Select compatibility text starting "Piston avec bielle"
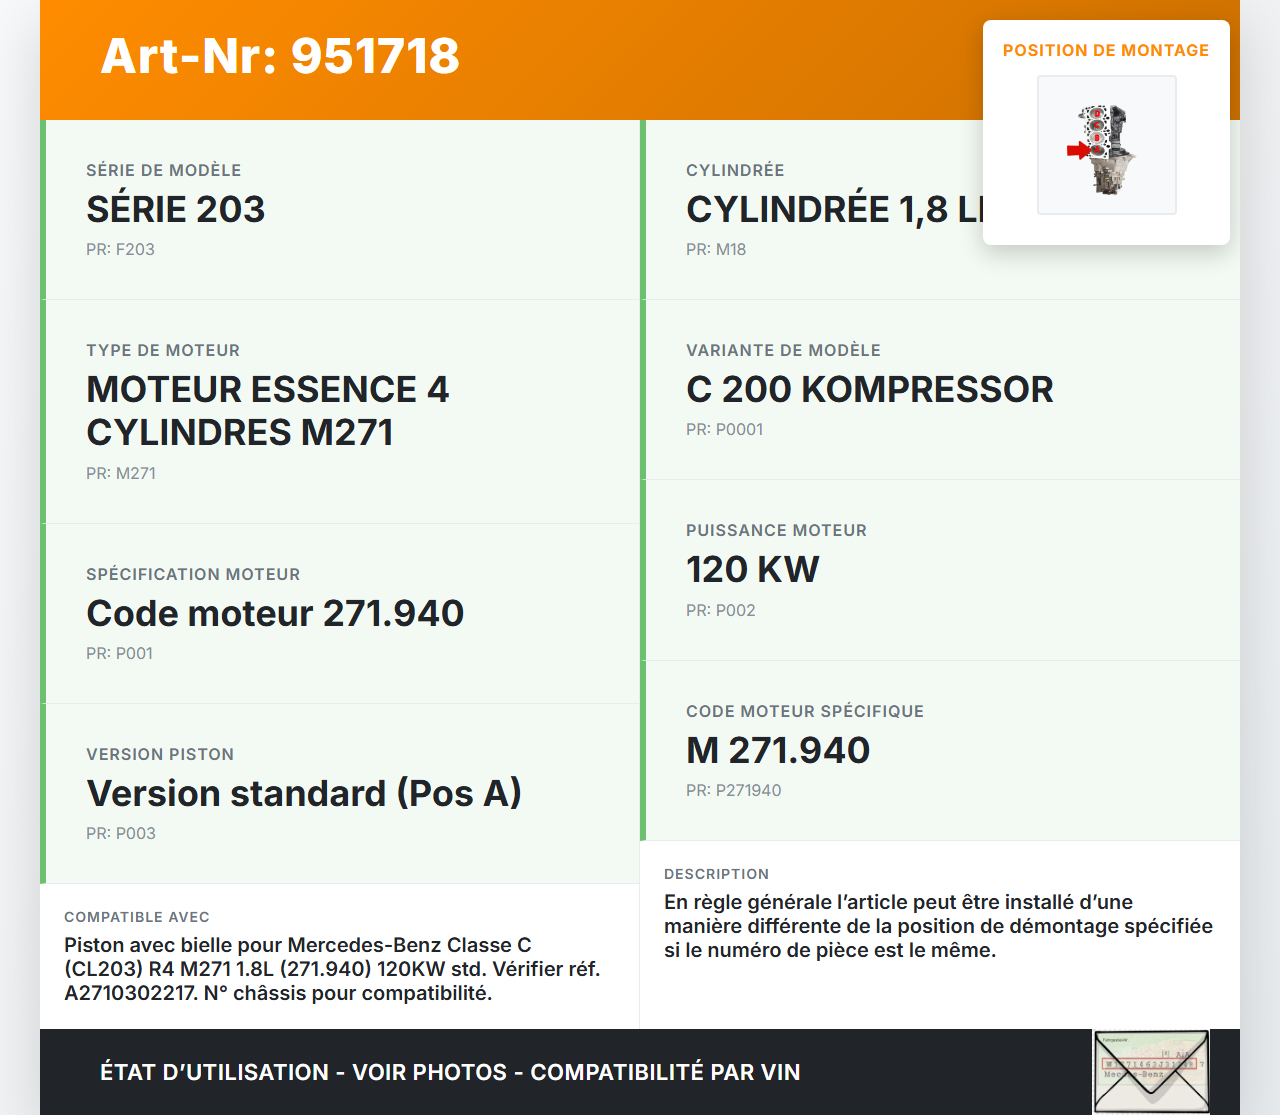1280x1115 pixels. [x=332, y=969]
